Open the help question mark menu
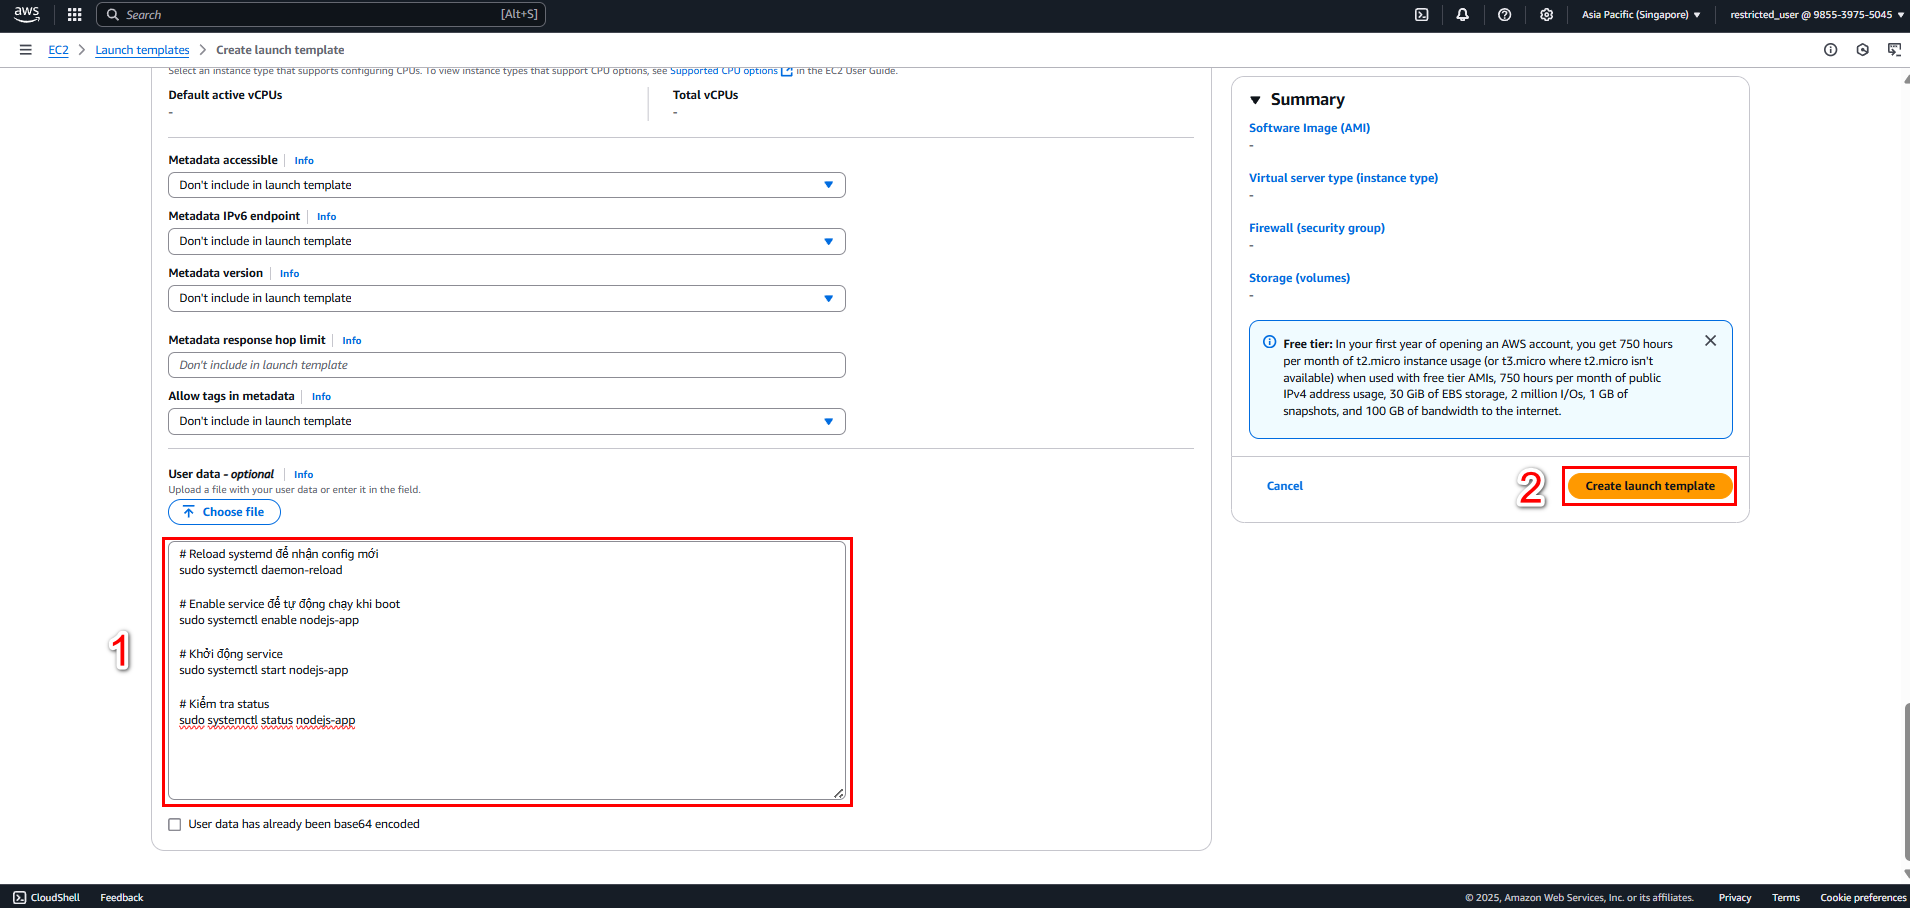 1505,15
